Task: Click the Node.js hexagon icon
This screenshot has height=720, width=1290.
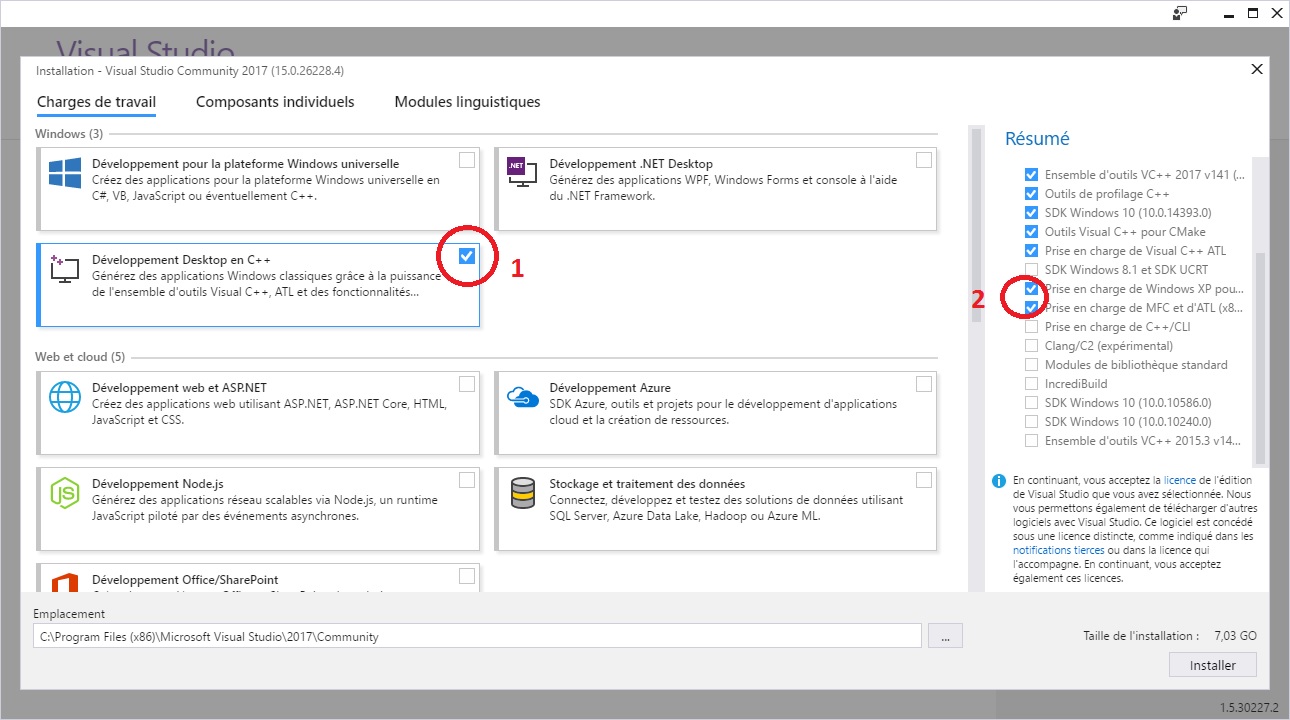Action: [65, 493]
